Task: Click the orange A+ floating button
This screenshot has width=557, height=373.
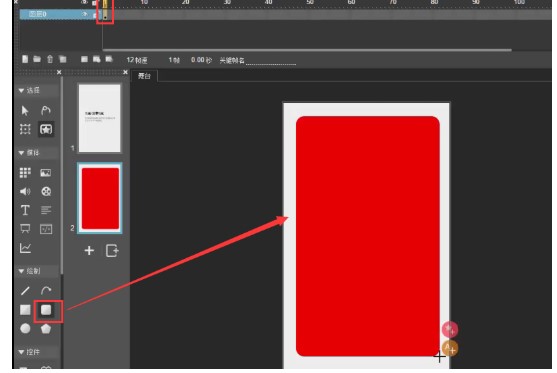Action: pyautogui.click(x=450, y=348)
